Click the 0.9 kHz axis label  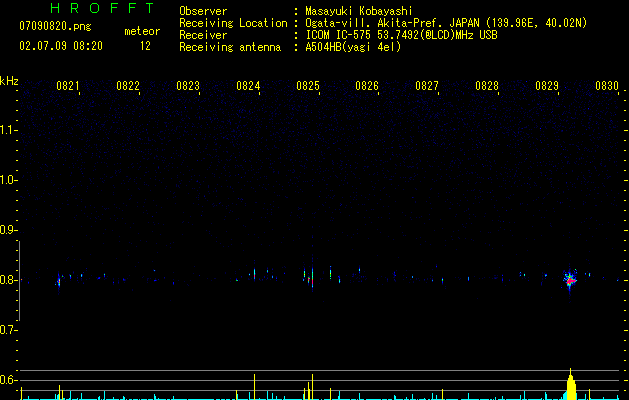(x=8, y=230)
